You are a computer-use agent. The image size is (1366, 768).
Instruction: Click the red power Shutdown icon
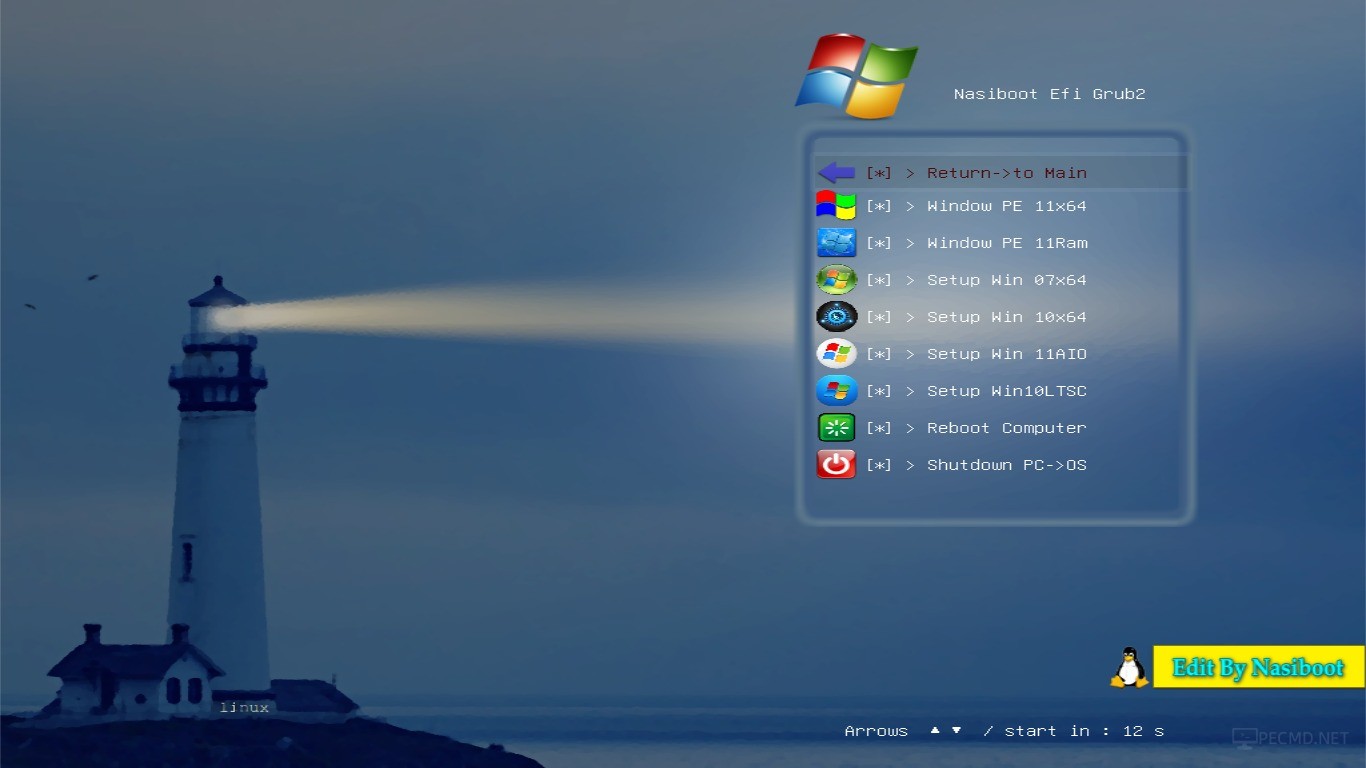coord(836,465)
